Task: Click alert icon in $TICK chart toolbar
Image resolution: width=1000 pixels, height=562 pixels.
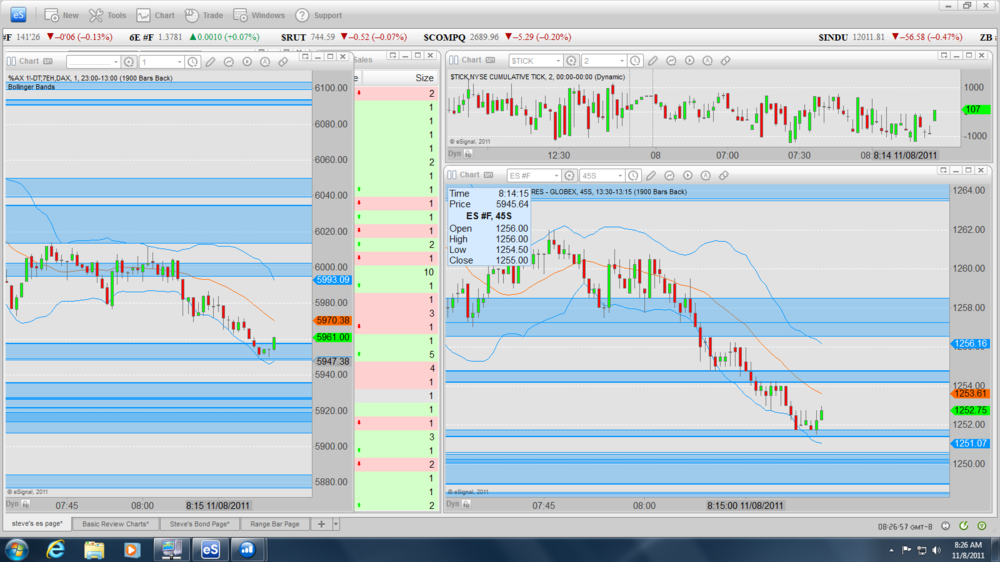Action: click(707, 61)
